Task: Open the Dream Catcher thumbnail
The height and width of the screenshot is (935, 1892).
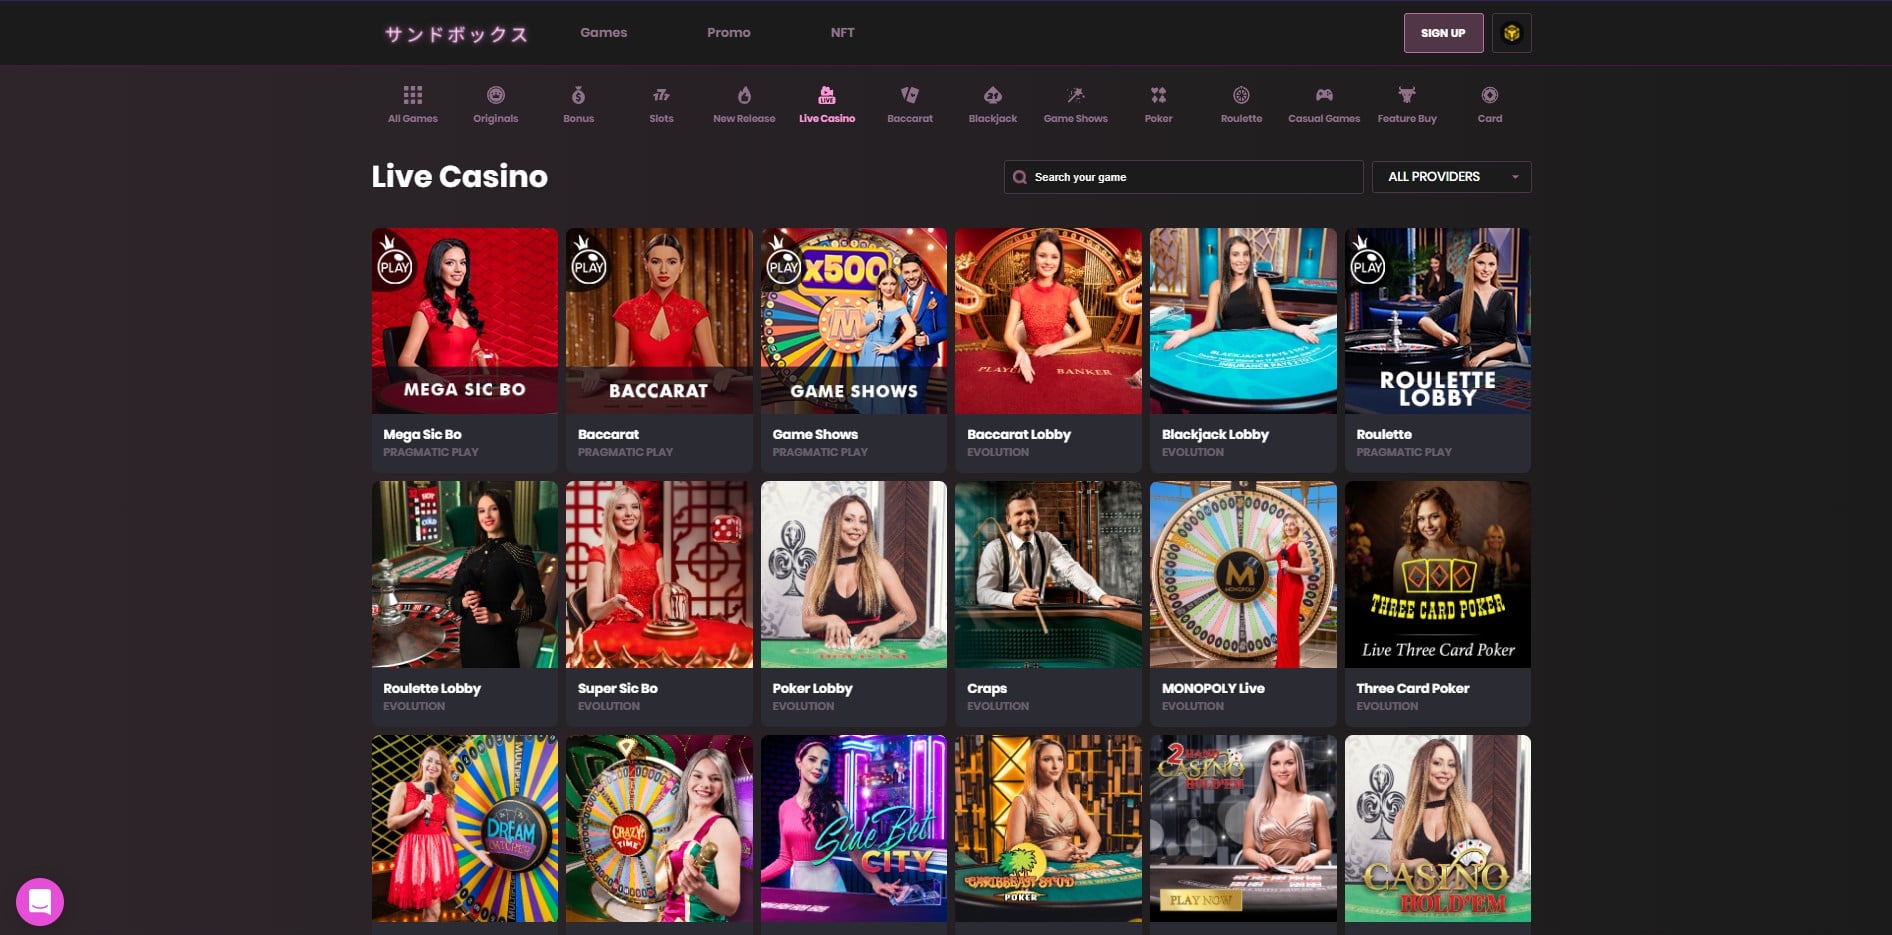Action: click(x=465, y=828)
